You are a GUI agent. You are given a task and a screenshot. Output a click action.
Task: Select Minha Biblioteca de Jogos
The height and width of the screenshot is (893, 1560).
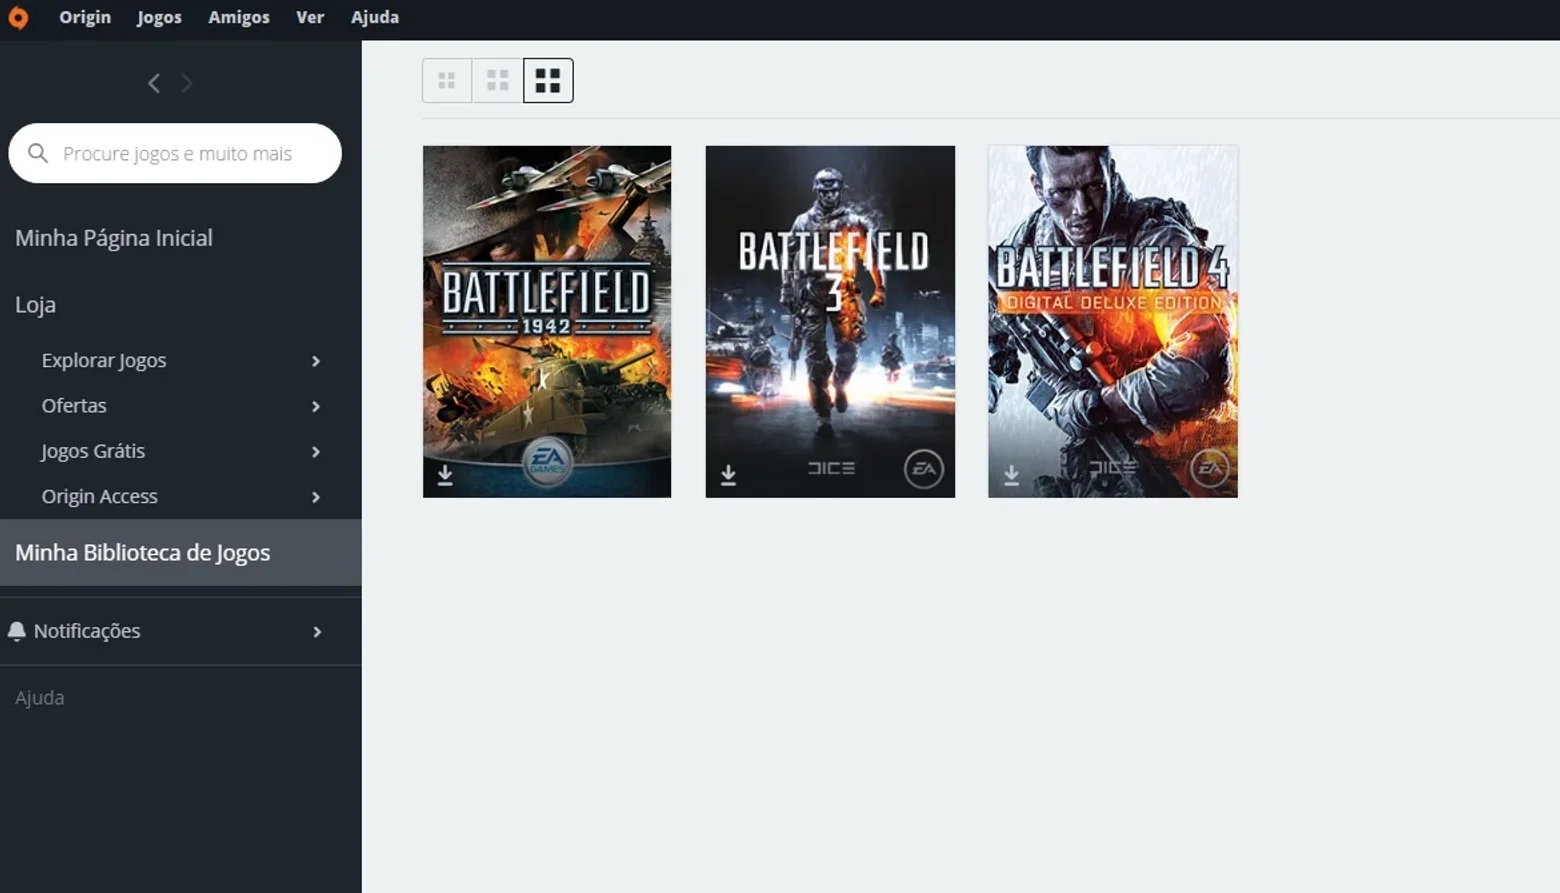pyautogui.click(x=181, y=552)
